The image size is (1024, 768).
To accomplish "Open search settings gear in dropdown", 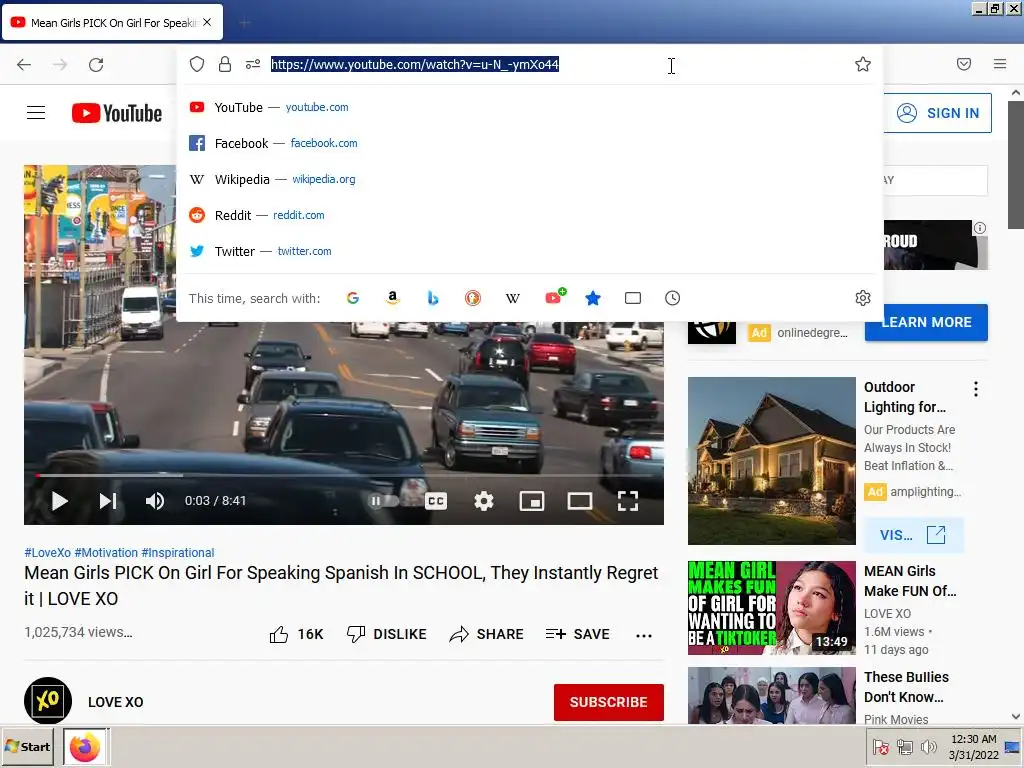I will [x=863, y=298].
